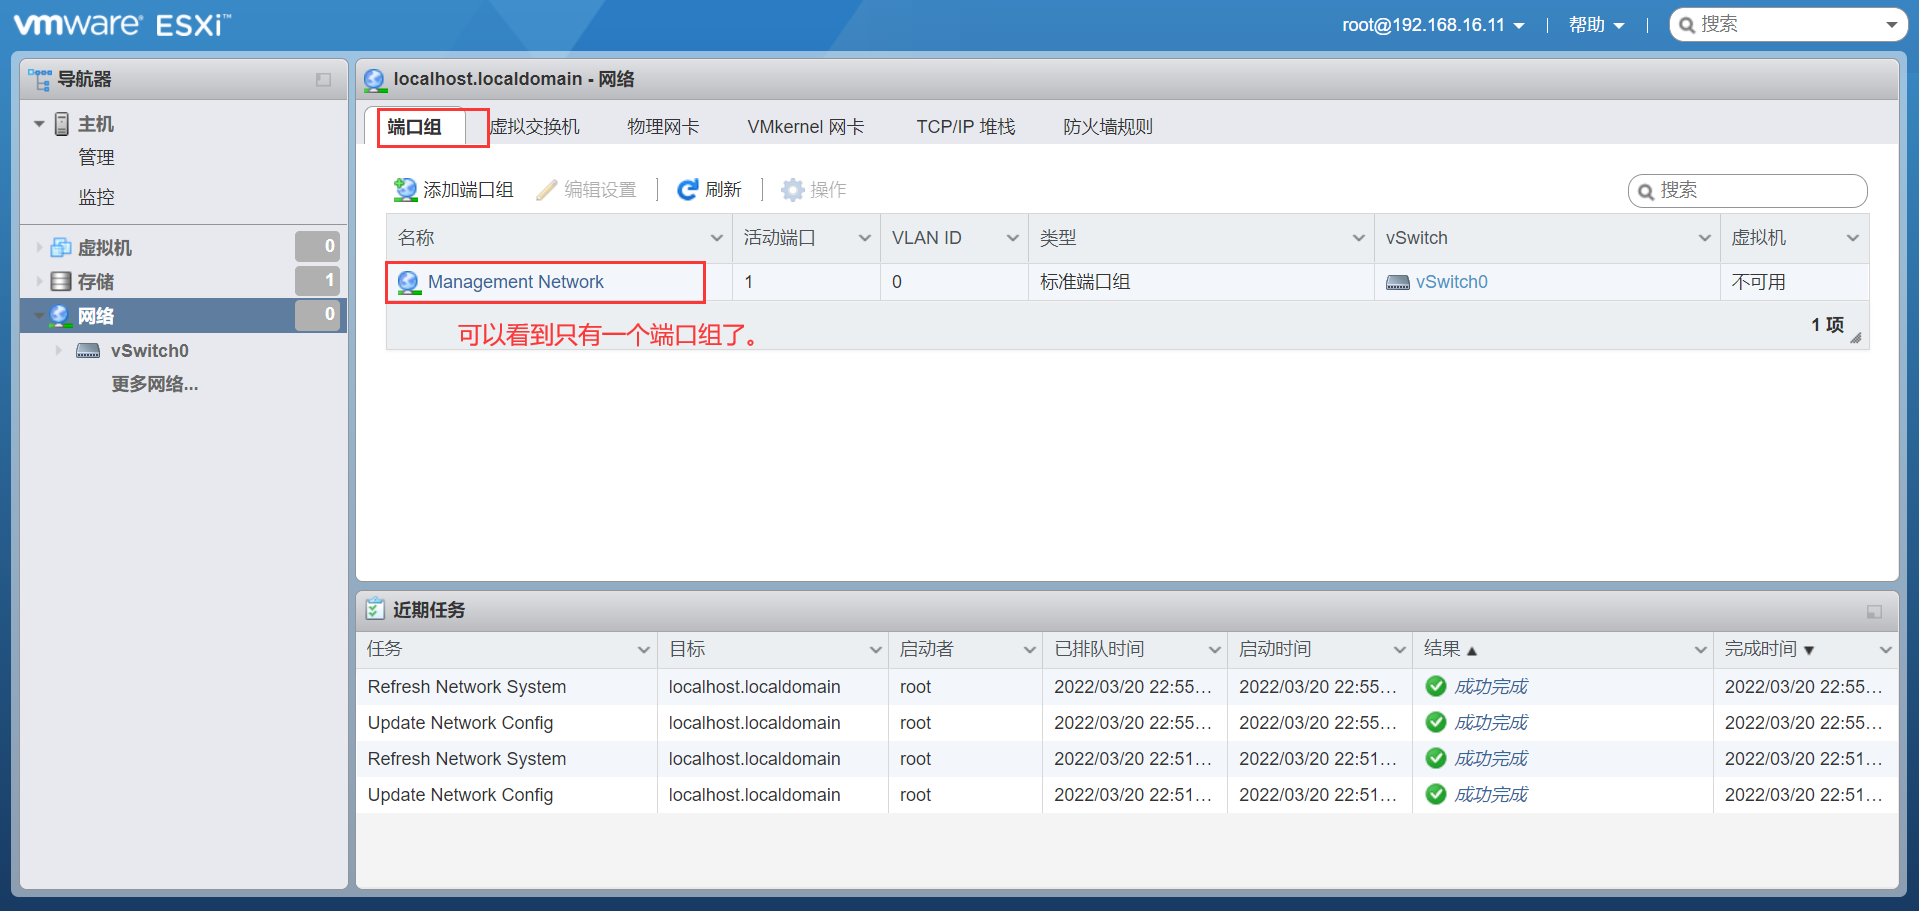Expand the vSwitch0 tree node
Image resolution: width=1919 pixels, height=911 pixels.
tap(59, 350)
